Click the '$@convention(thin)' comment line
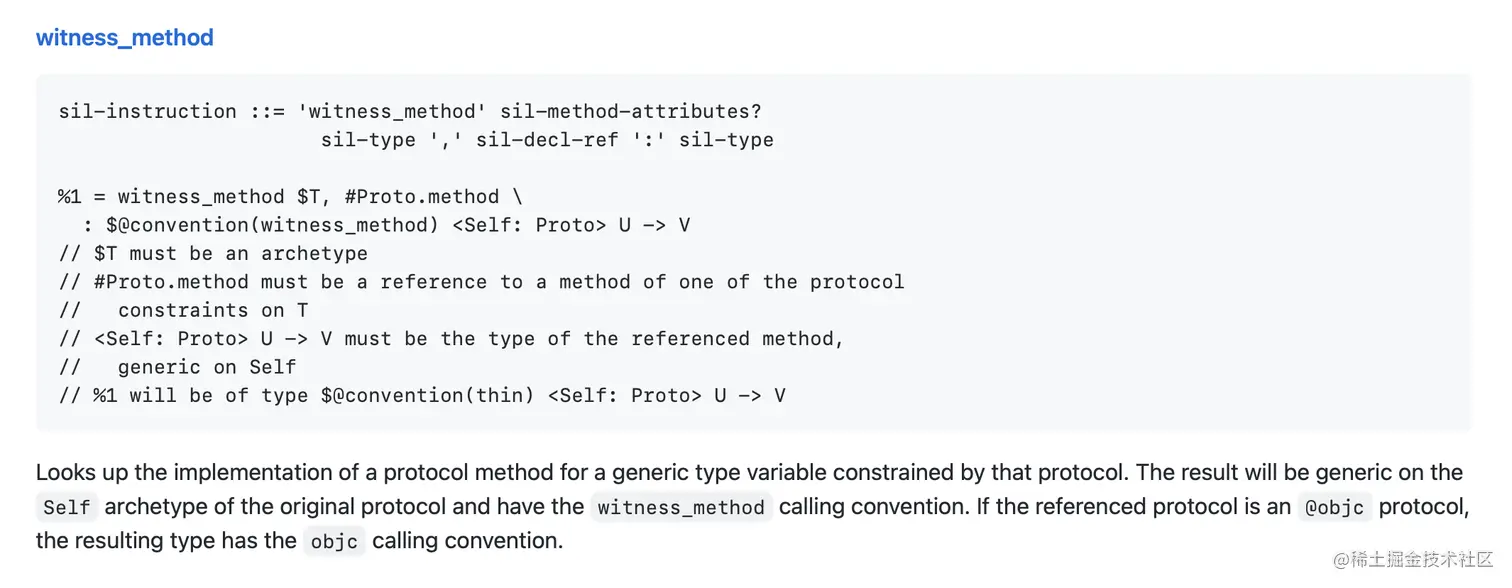Screen dimensions: 1512x588 tap(422, 395)
